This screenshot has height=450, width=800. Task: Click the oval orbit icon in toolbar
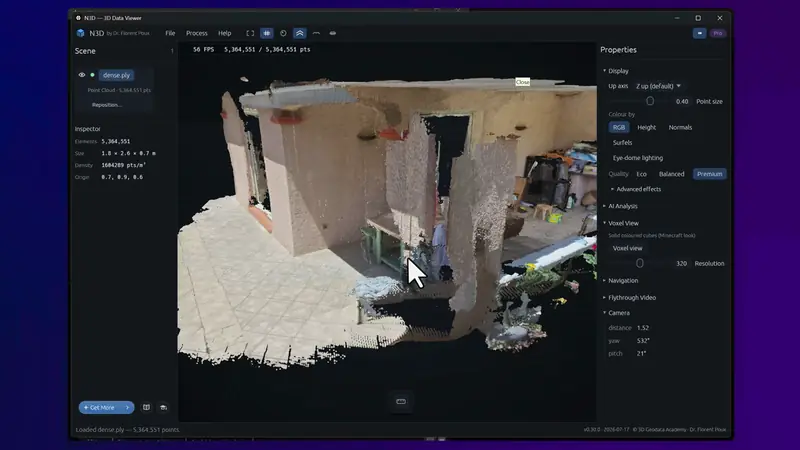pos(333,33)
